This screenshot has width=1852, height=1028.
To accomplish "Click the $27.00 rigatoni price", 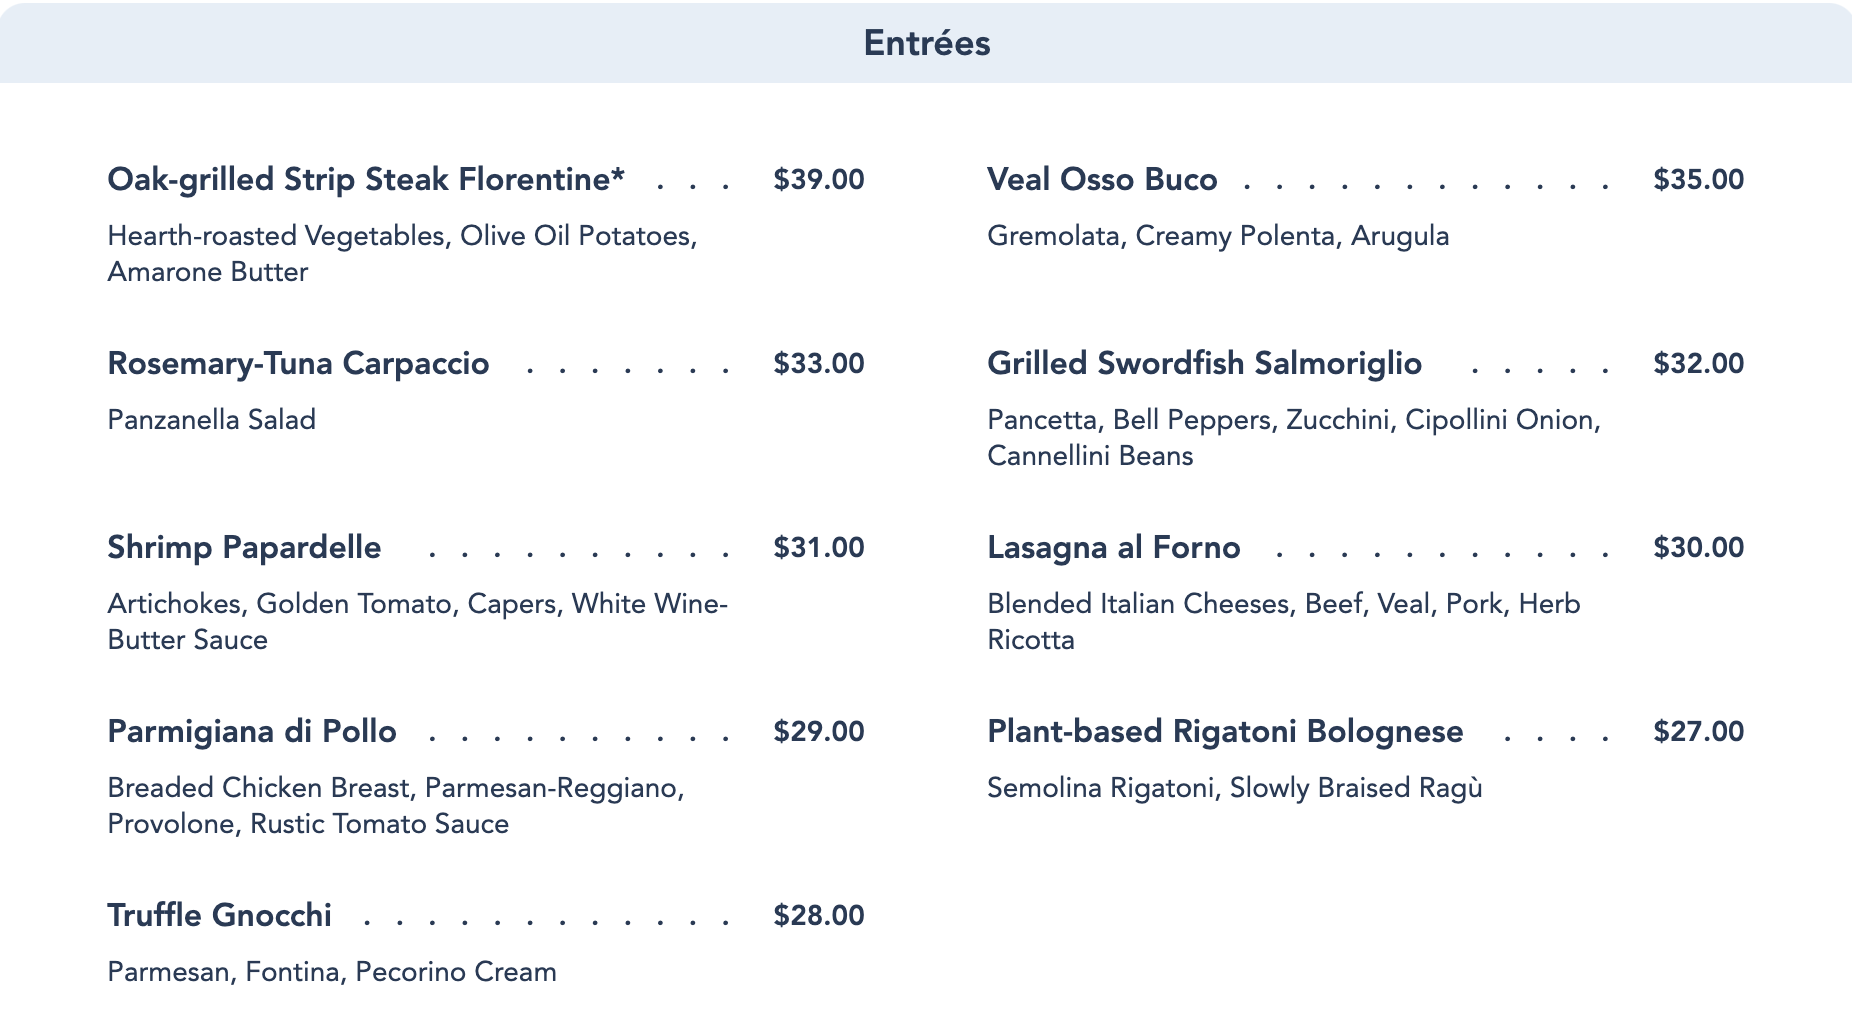I will tap(1698, 732).
